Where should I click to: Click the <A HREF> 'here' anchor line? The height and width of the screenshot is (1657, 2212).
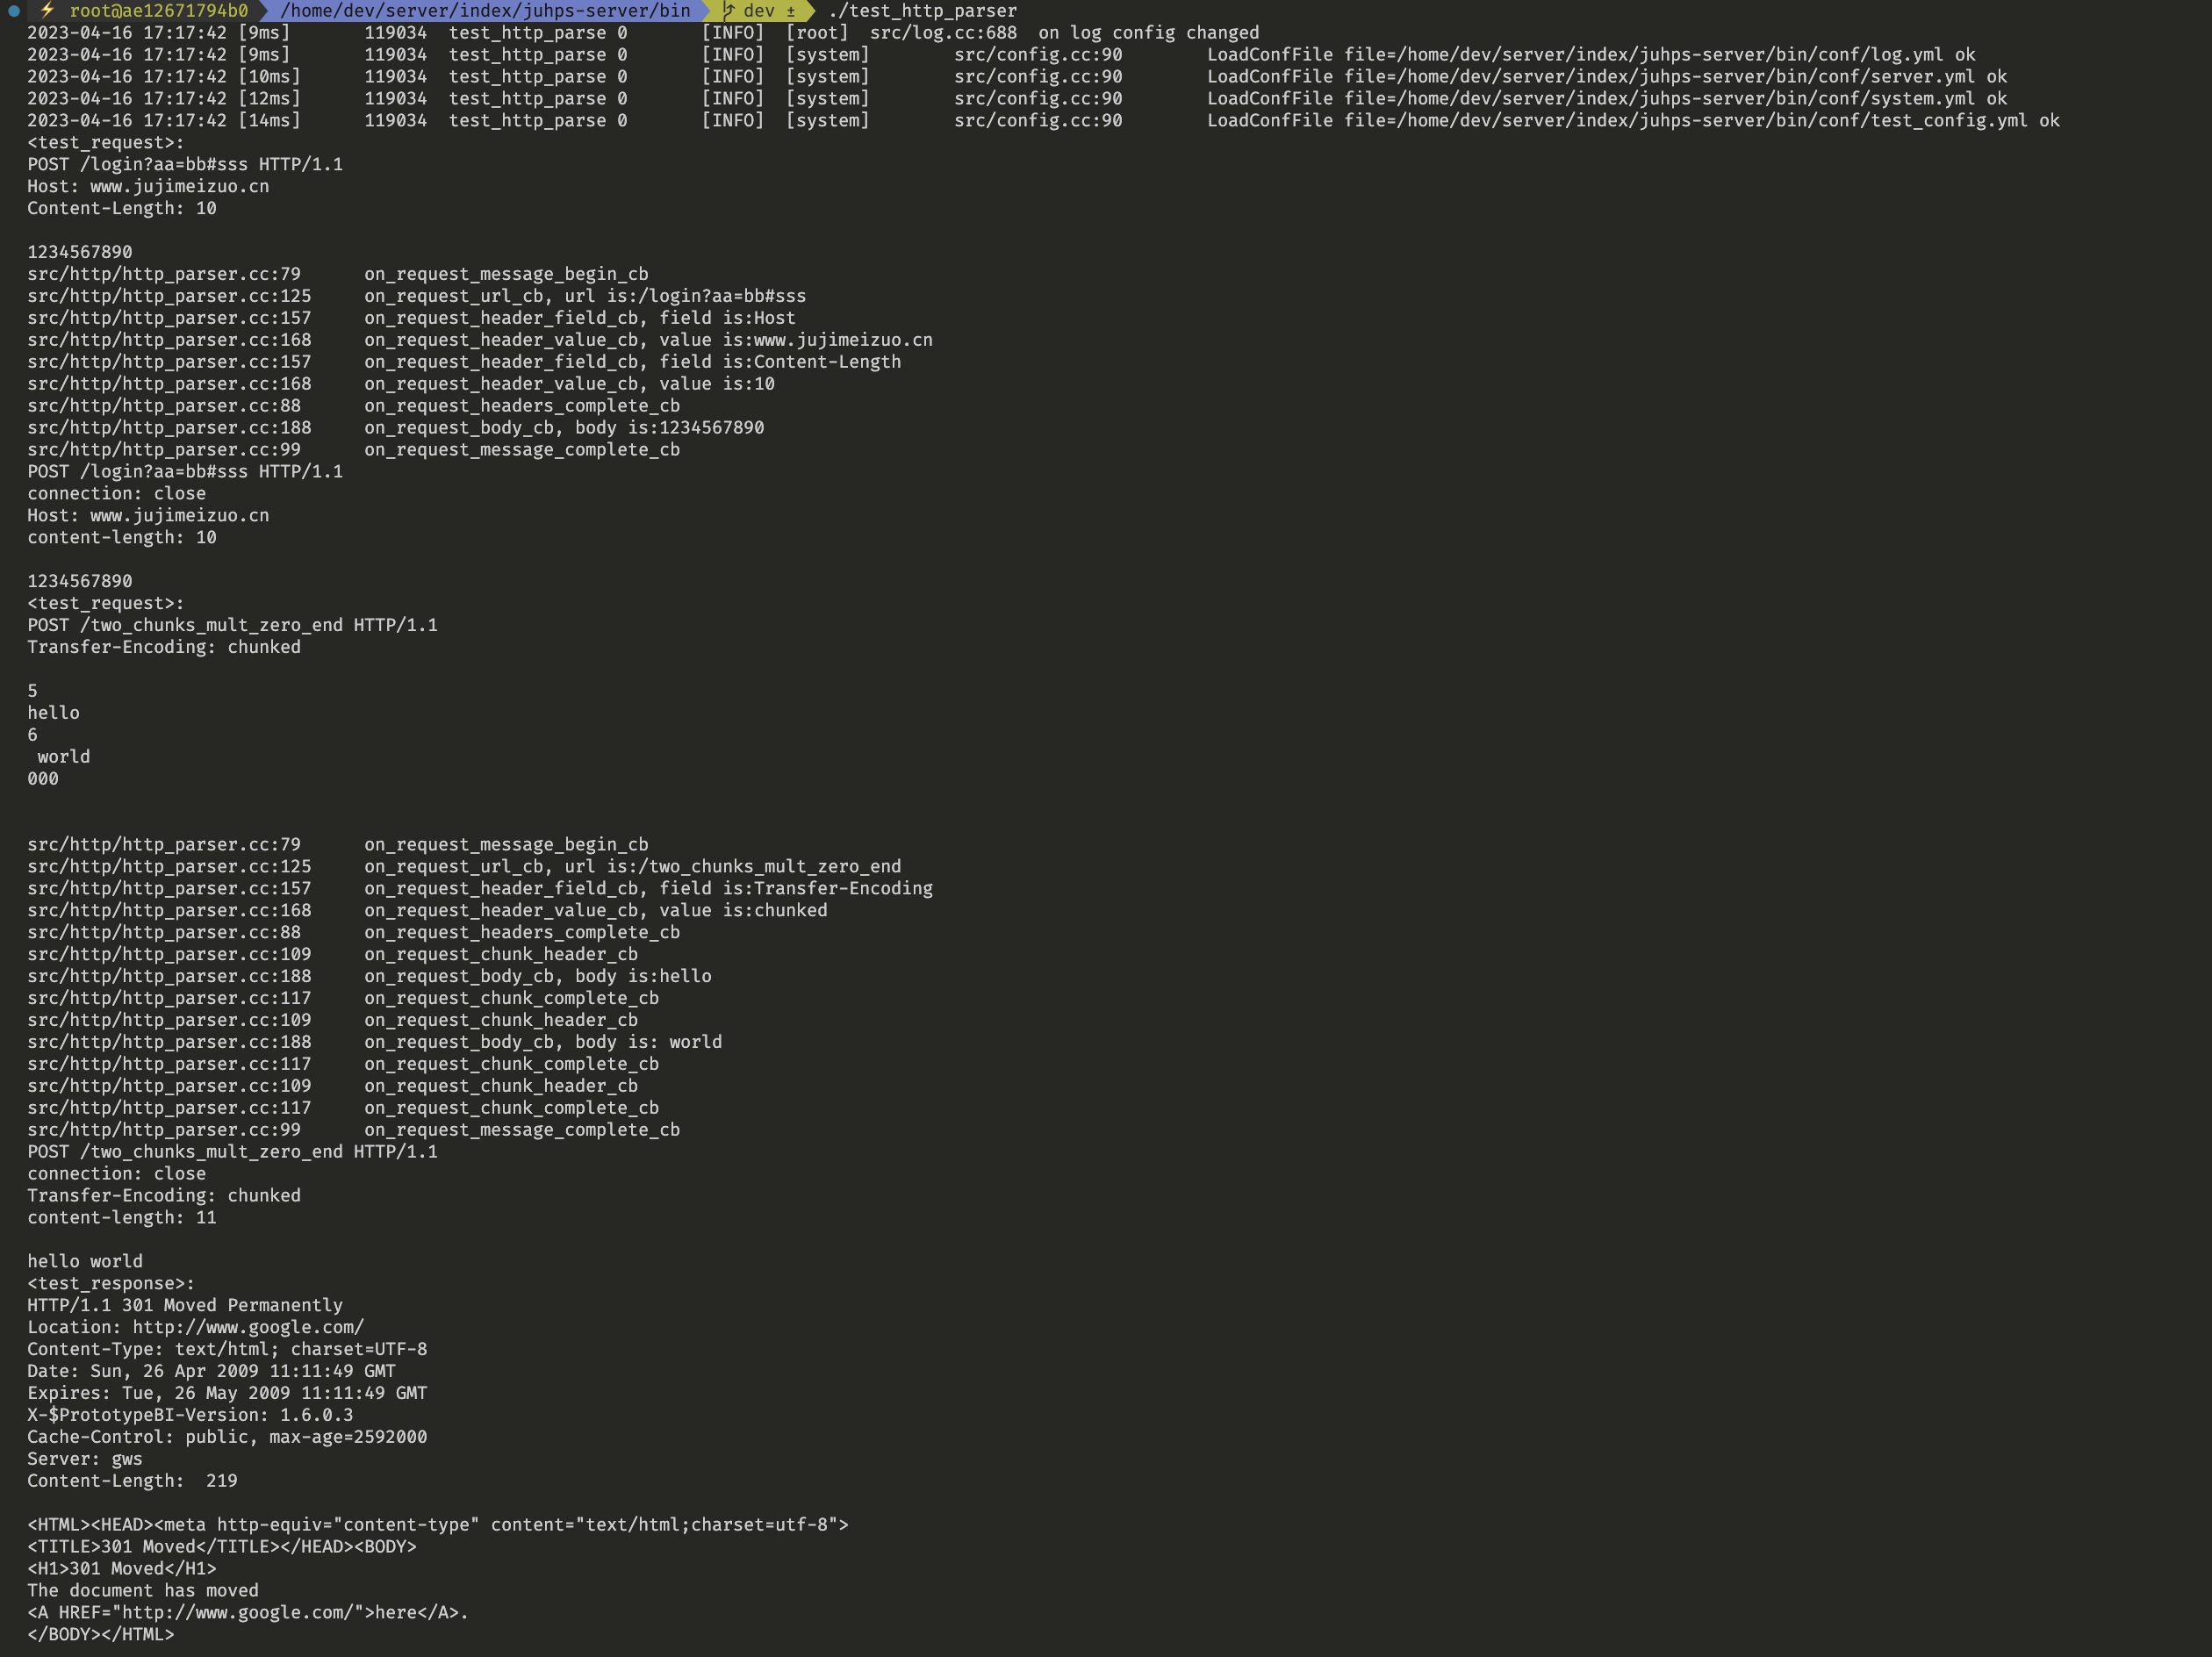click(248, 1614)
